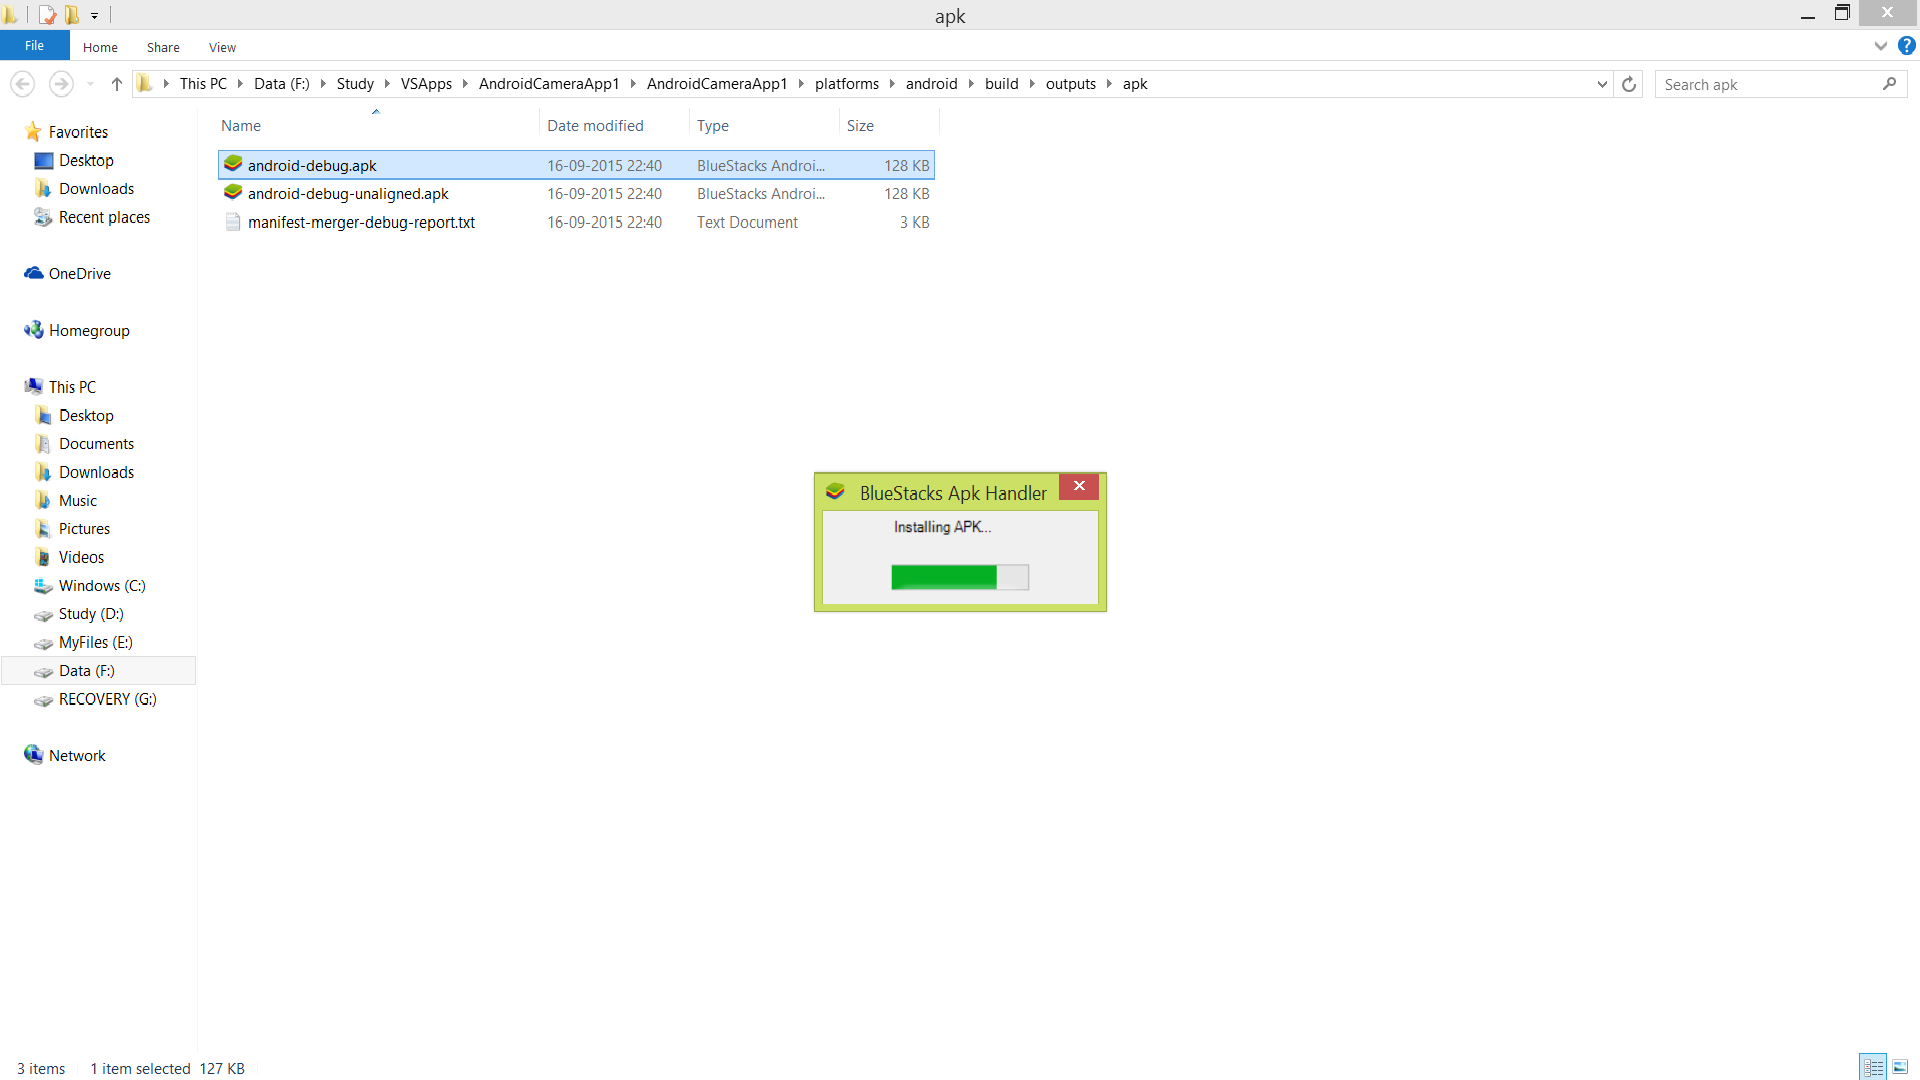Open the address bar history dropdown

point(1603,84)
